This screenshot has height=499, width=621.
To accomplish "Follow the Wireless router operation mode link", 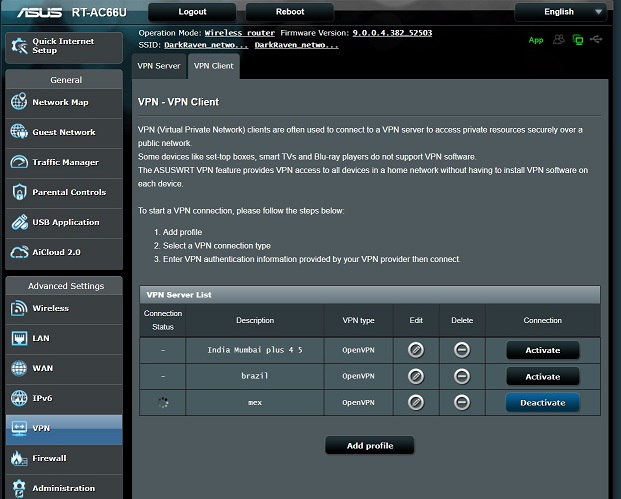I will pyautogui.click(x=240, y=33).
